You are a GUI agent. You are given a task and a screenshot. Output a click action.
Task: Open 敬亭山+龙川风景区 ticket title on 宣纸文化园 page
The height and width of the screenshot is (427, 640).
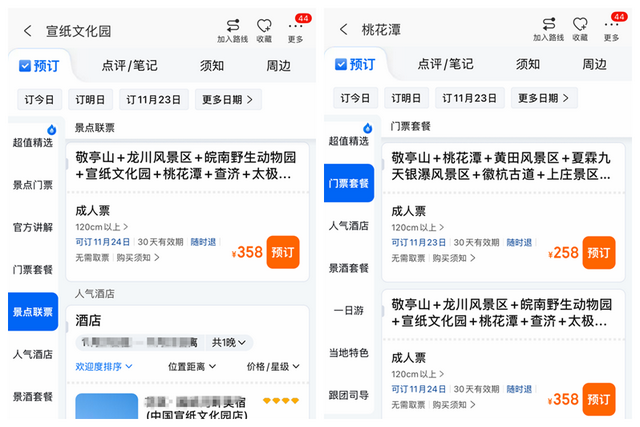pos(186,166)
